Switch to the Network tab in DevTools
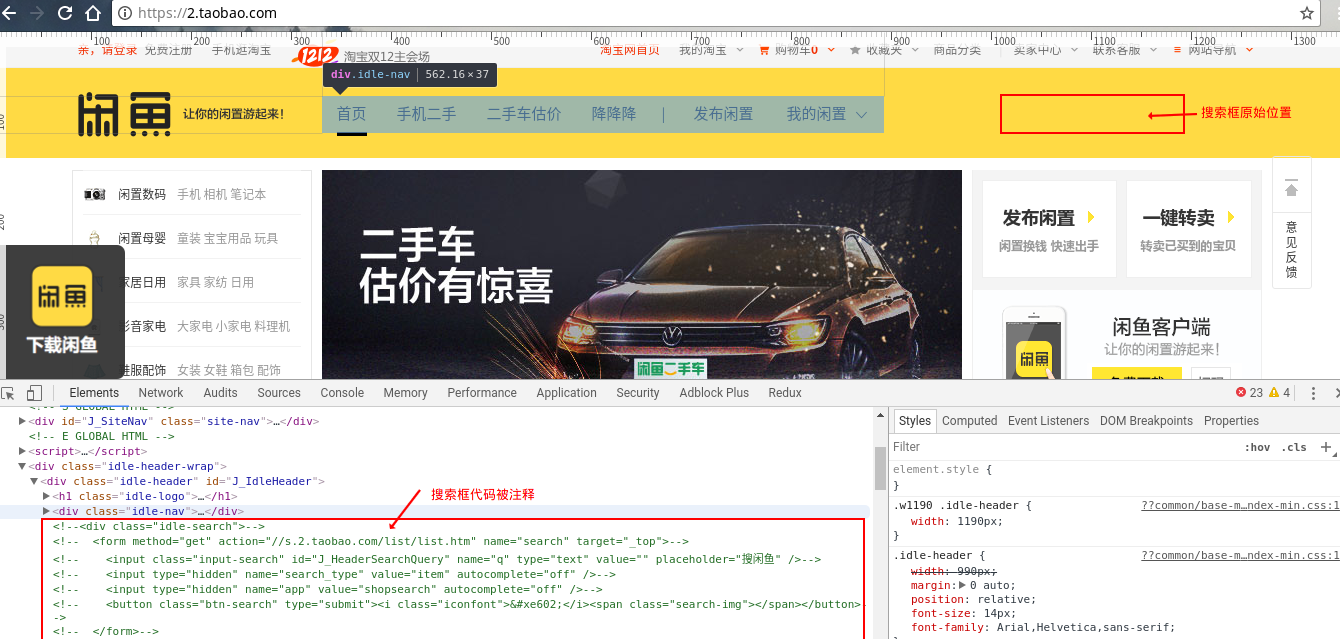 160,392
